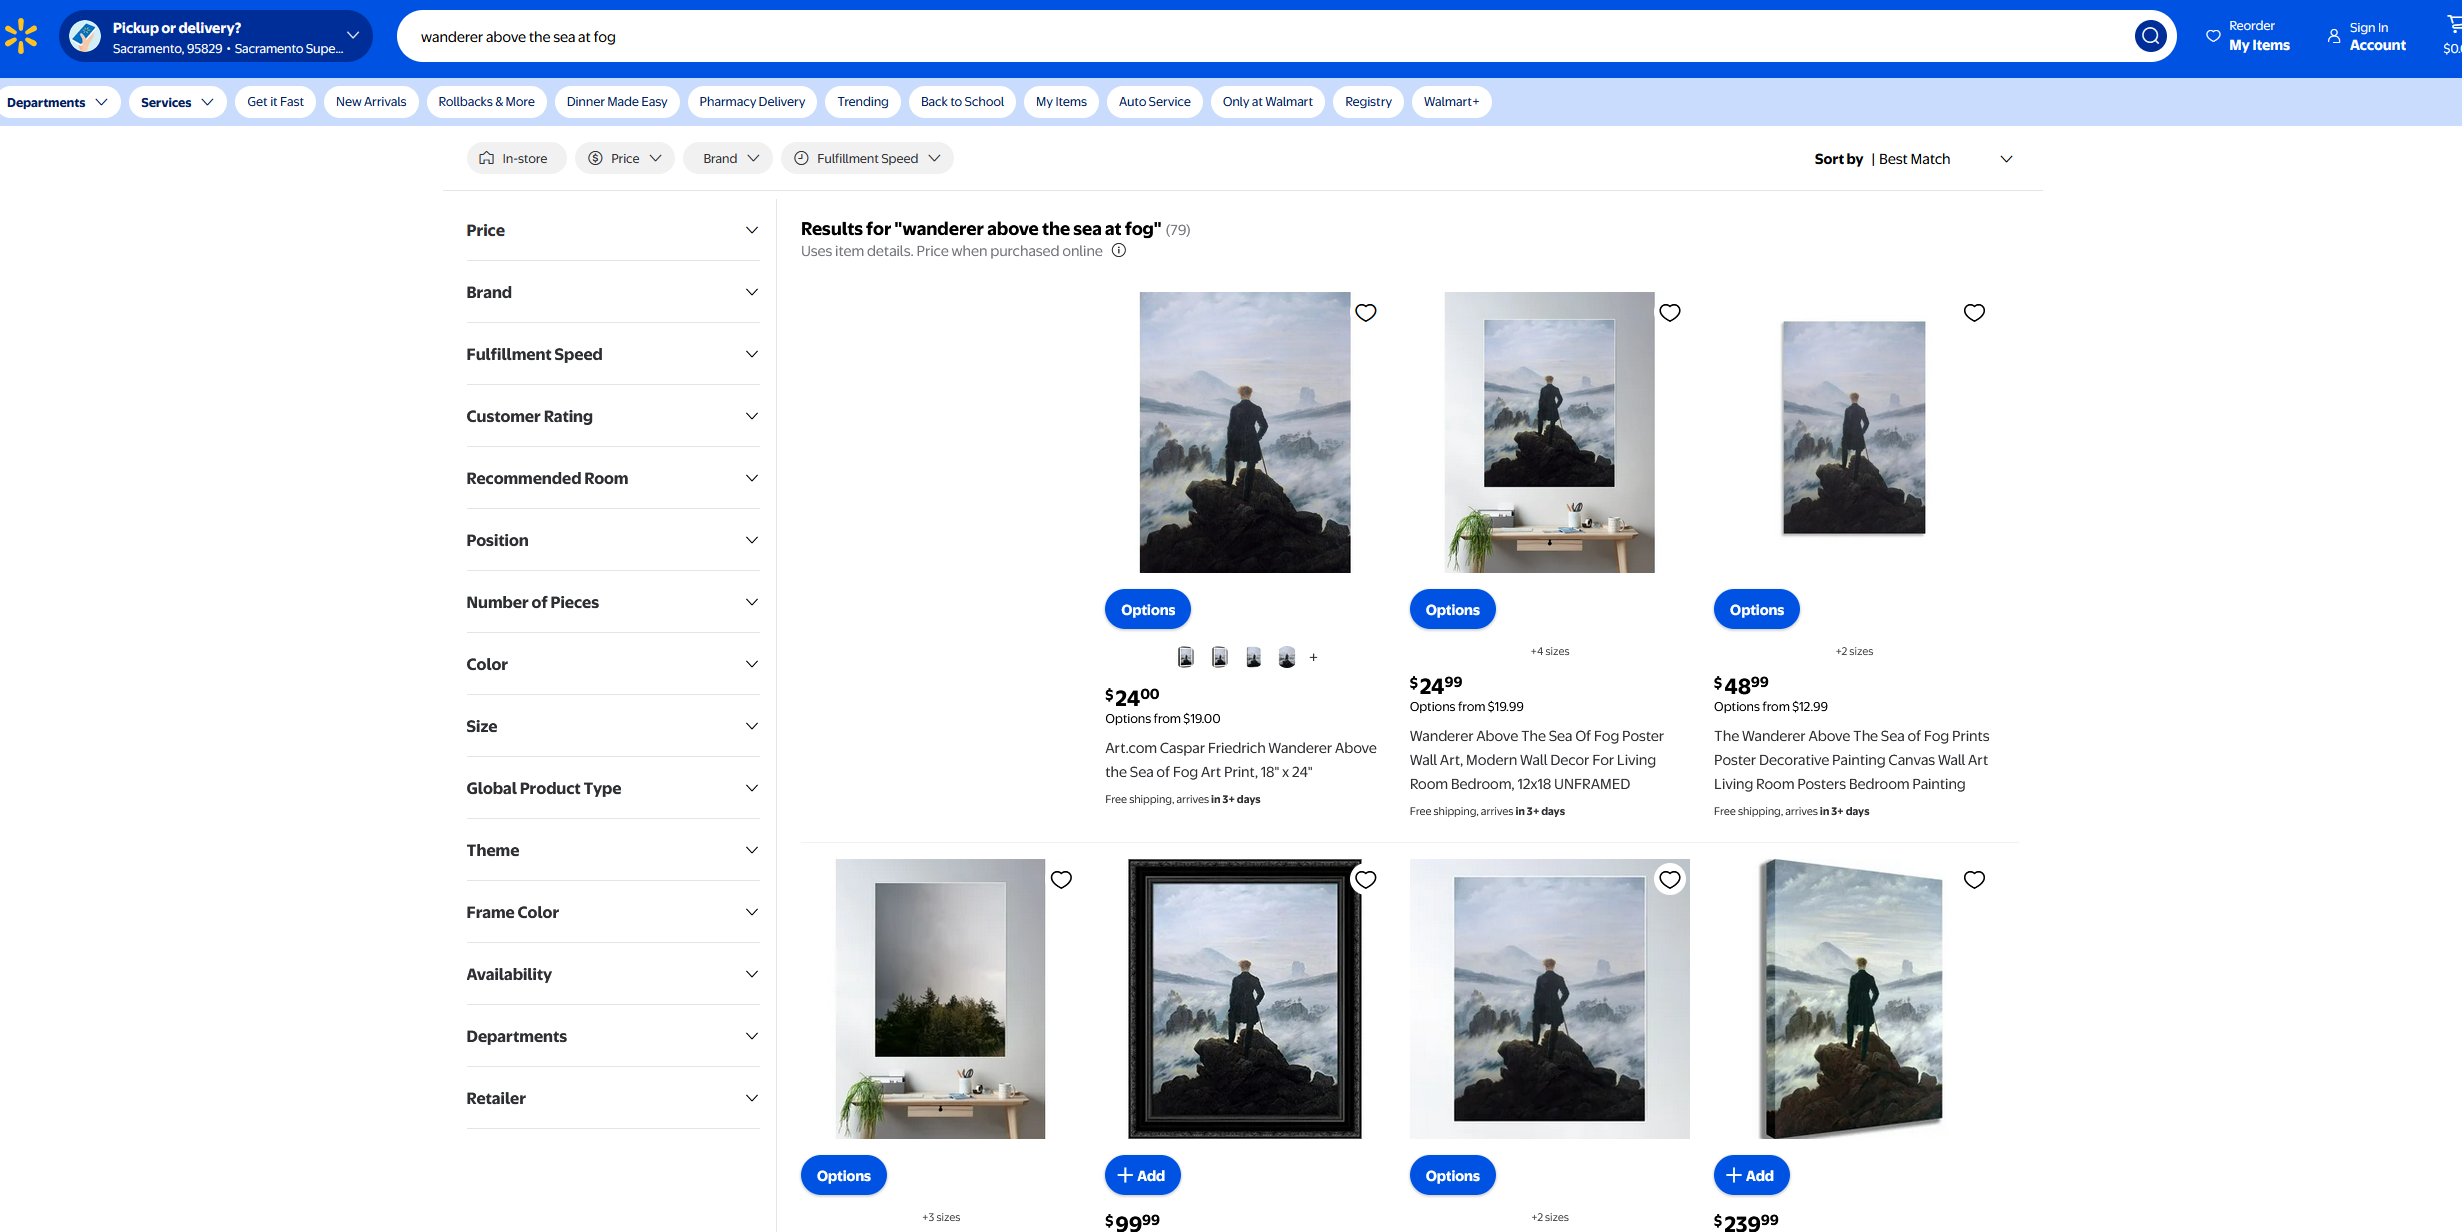The image size is (2462, 1232).
Task: Select the fourth variant swatch under Art.com print
Action: [x=1287, y=657]
